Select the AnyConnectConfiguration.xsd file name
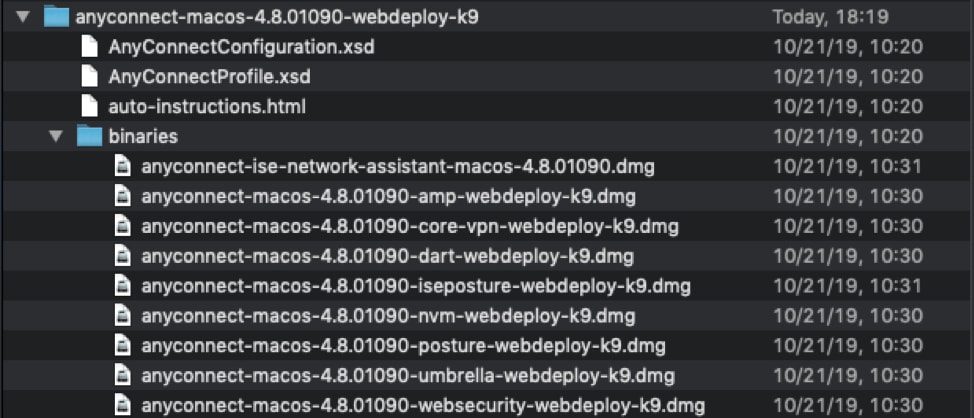 (x=241, y=47)
